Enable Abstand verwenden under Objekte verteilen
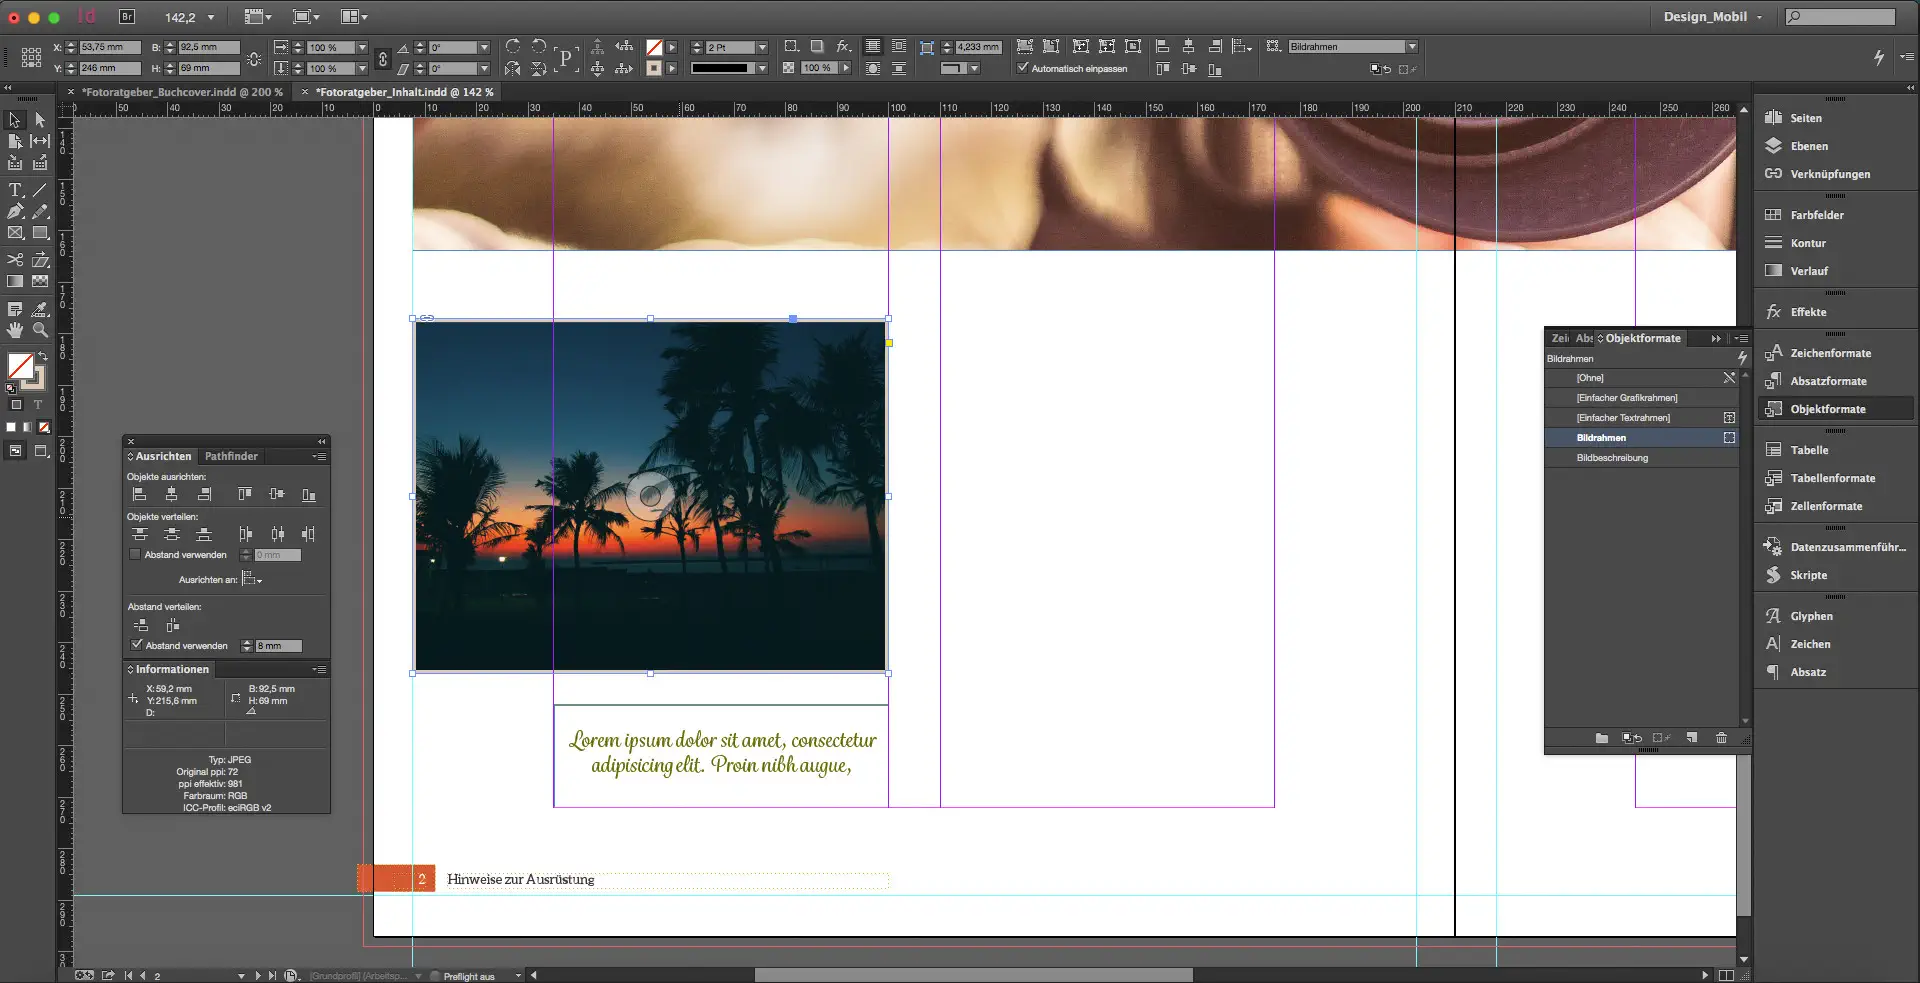The width and height of the screenshot is (1920, 983). [x=136, y=554]
